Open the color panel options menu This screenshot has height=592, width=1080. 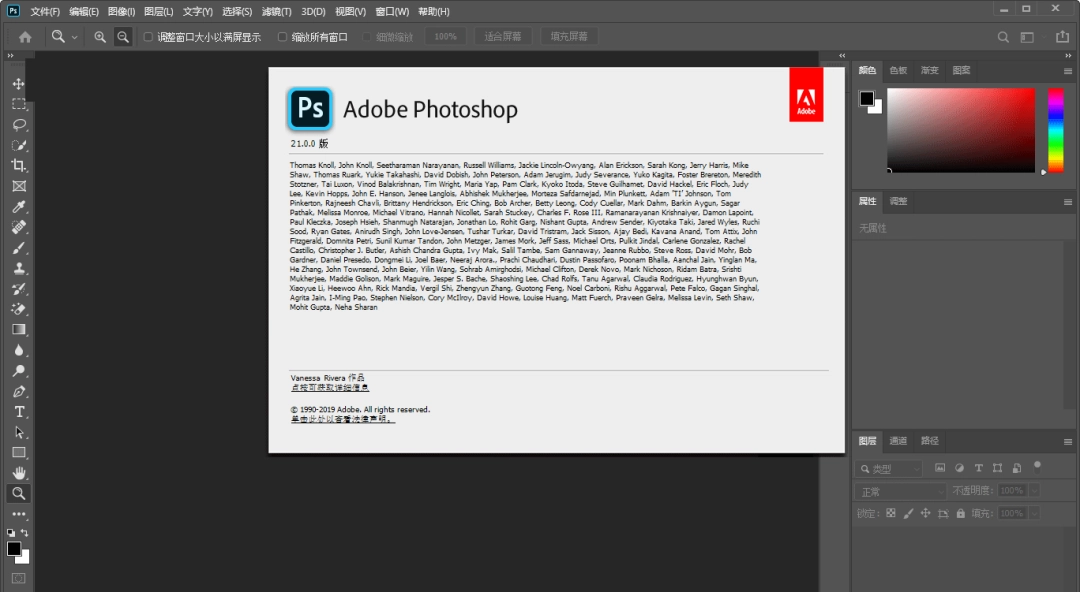pos(1068,71)
